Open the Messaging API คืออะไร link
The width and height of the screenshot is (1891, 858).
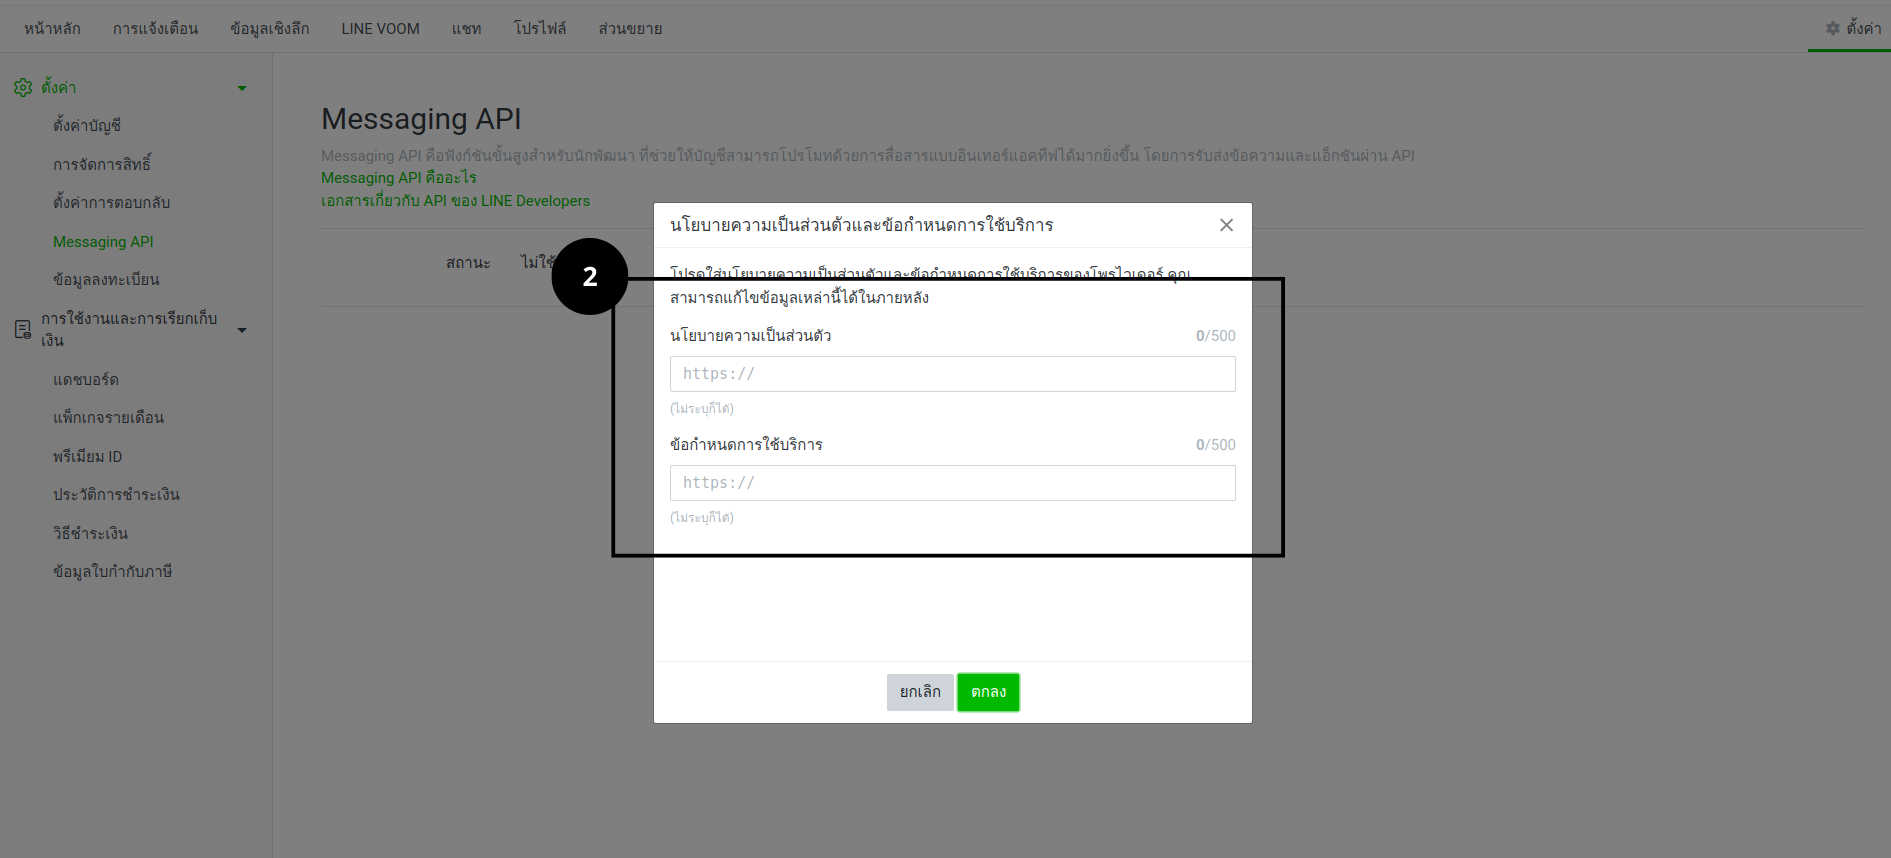coord(399,178)
